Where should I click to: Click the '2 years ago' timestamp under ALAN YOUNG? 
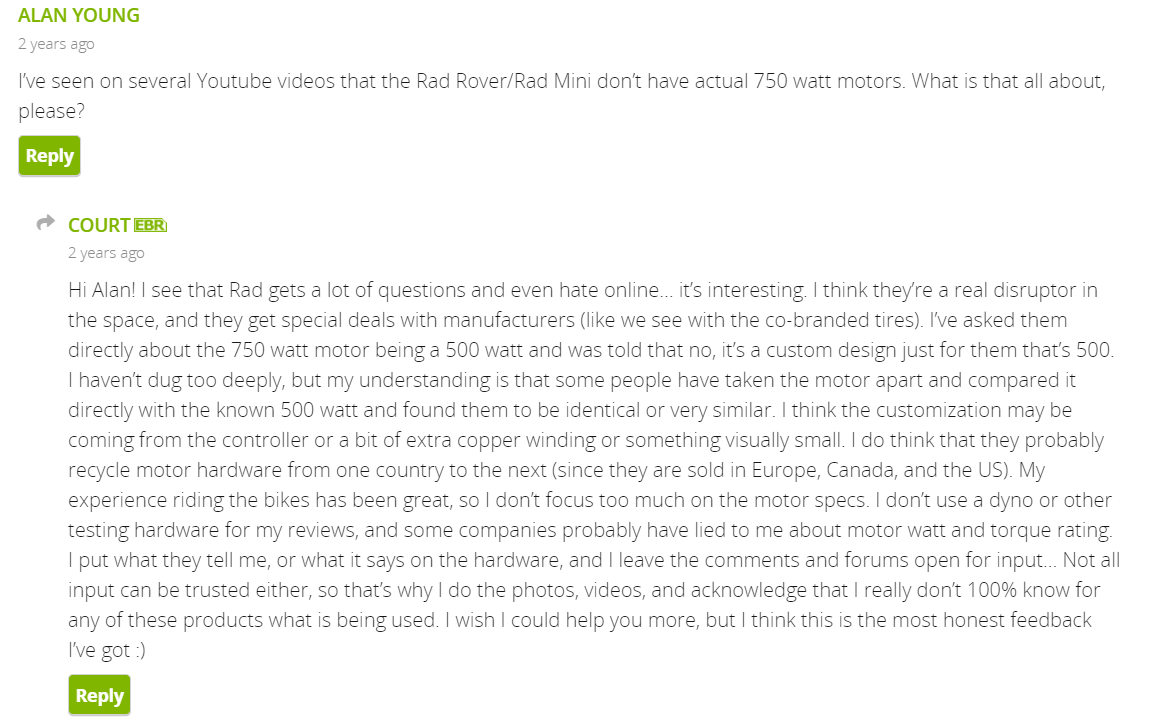click(56, 44)
